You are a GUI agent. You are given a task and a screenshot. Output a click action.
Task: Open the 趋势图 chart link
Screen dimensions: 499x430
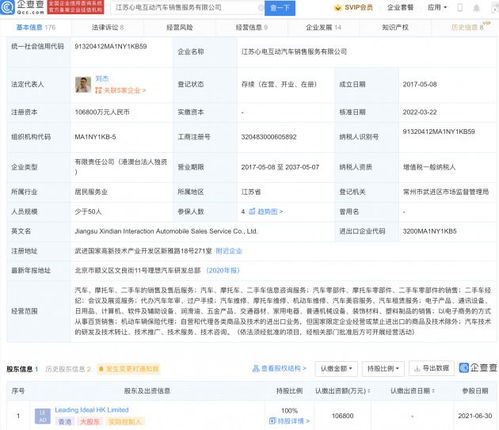tap(266, 211)
